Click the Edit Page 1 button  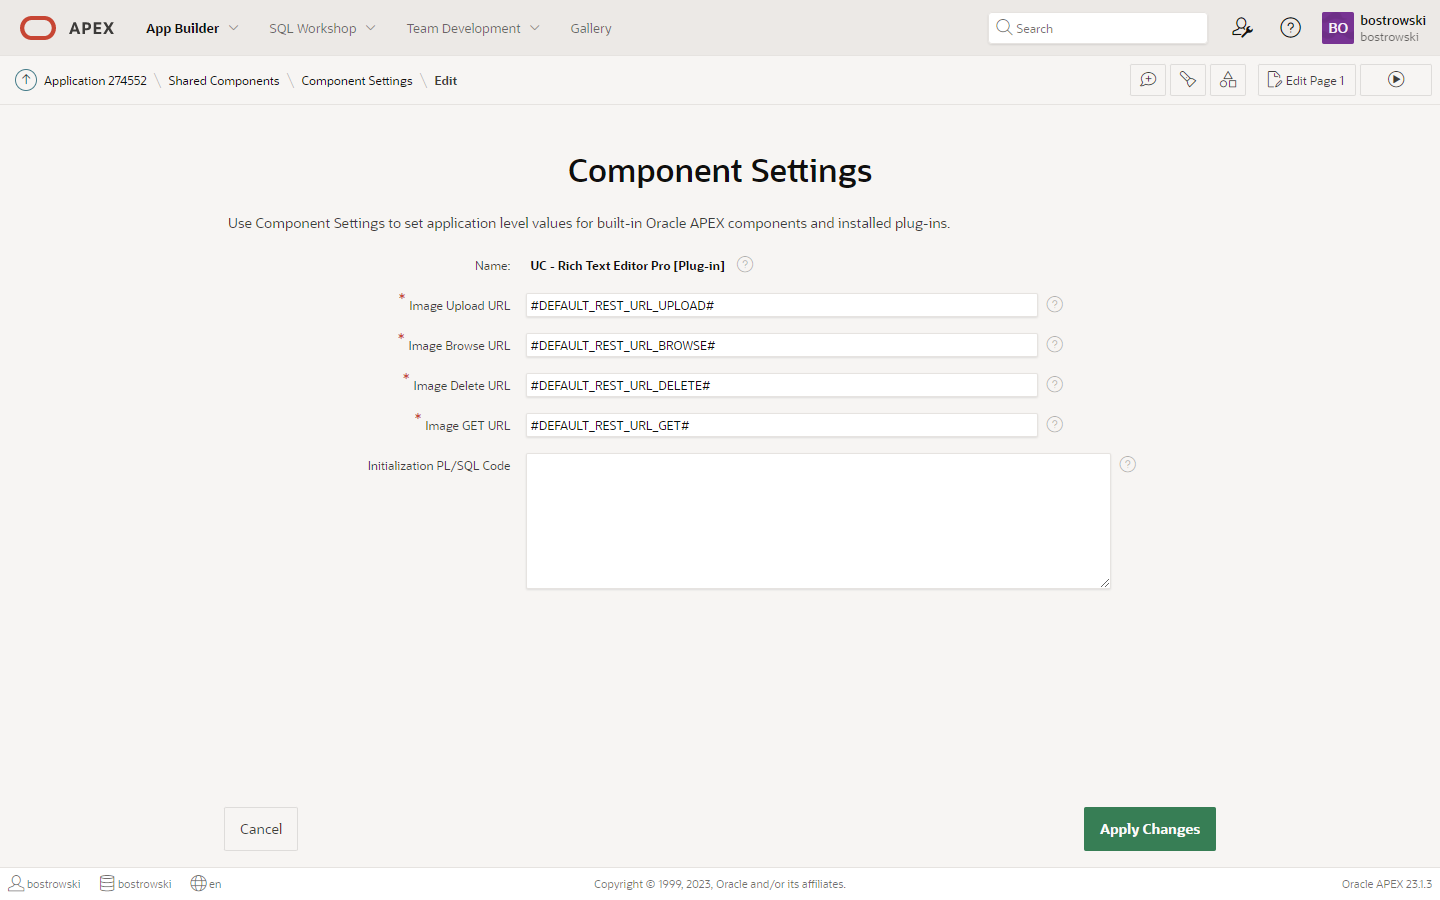[1306, 80]
